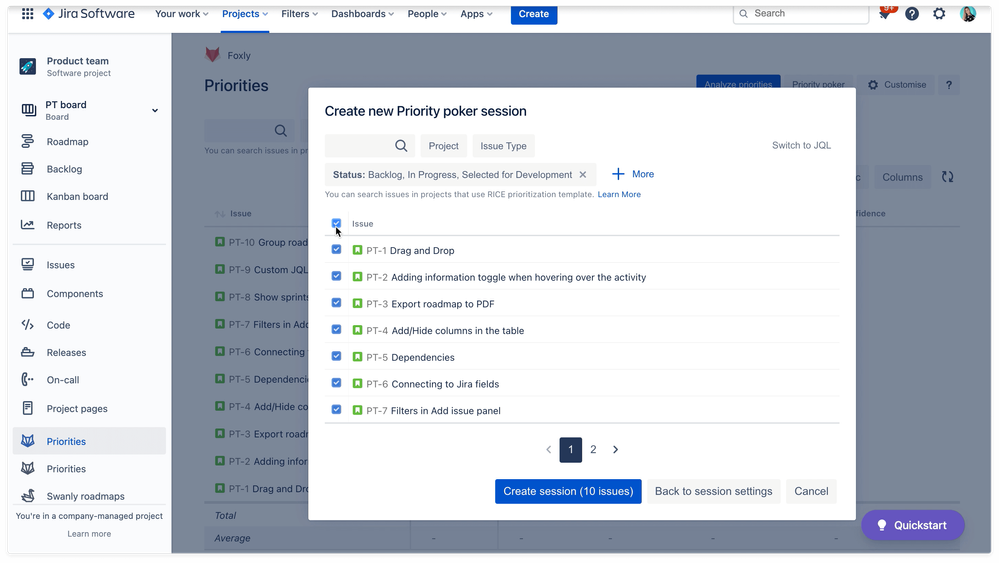
Task: Click the Columns button
Action: click(902, 177)
